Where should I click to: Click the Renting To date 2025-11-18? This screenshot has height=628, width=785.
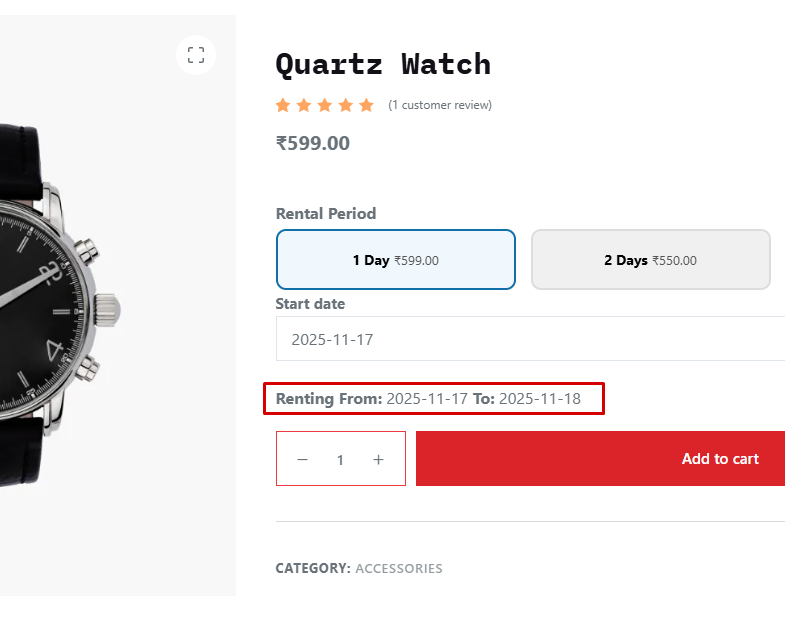coord(539,399)
